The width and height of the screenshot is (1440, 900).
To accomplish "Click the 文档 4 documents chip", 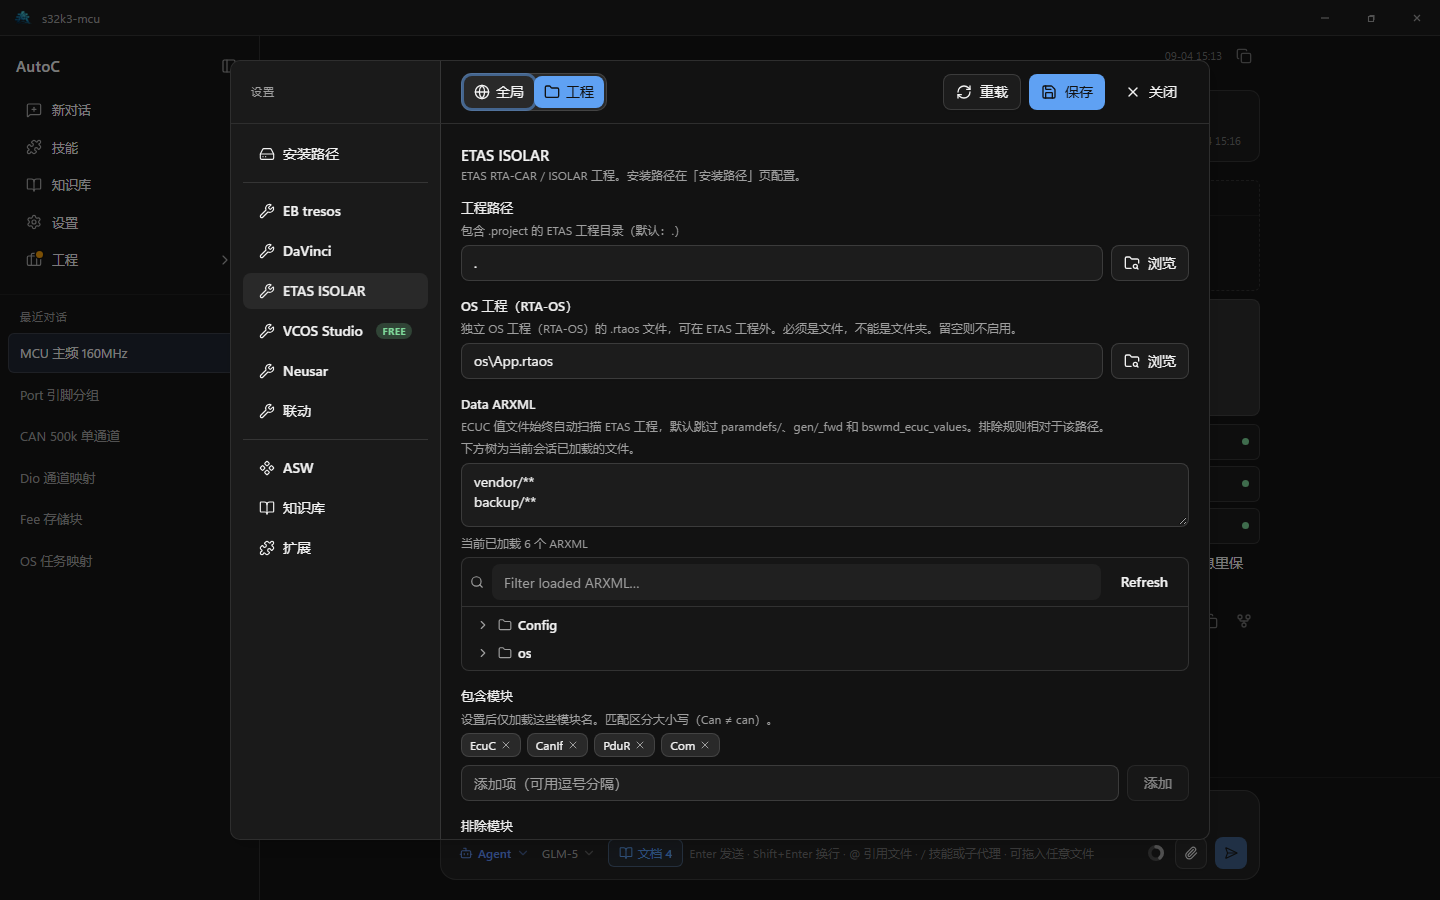I will click(645, 853).
